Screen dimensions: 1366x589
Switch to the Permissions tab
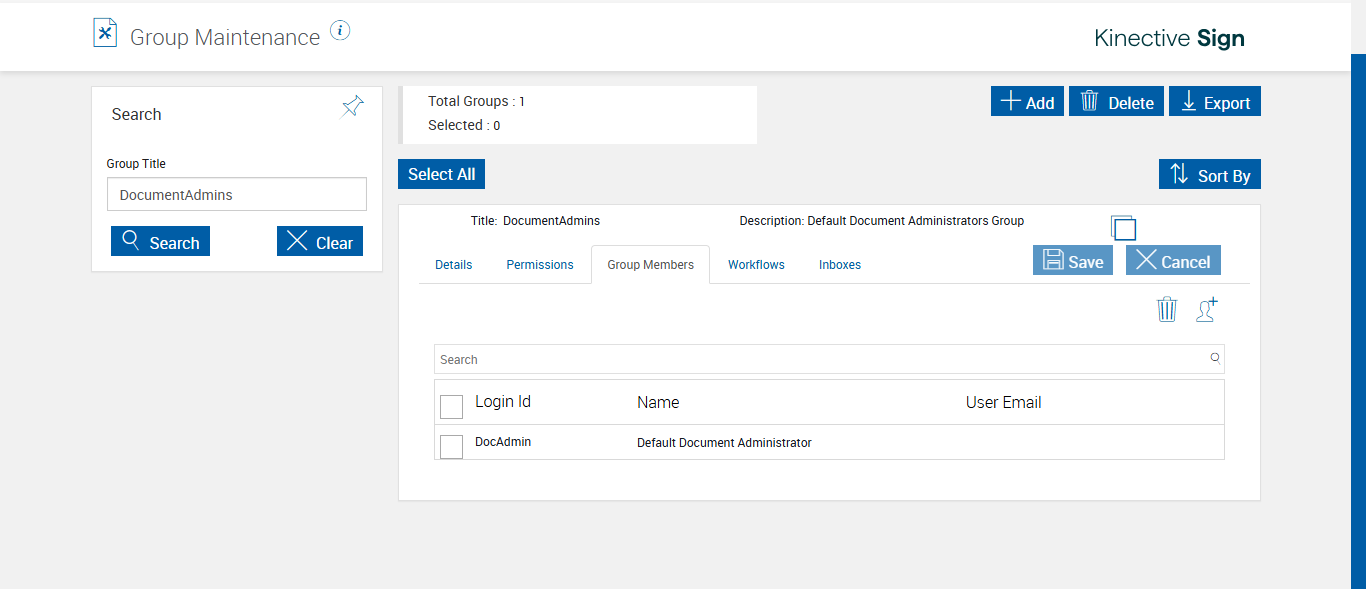tap(540, 265)
